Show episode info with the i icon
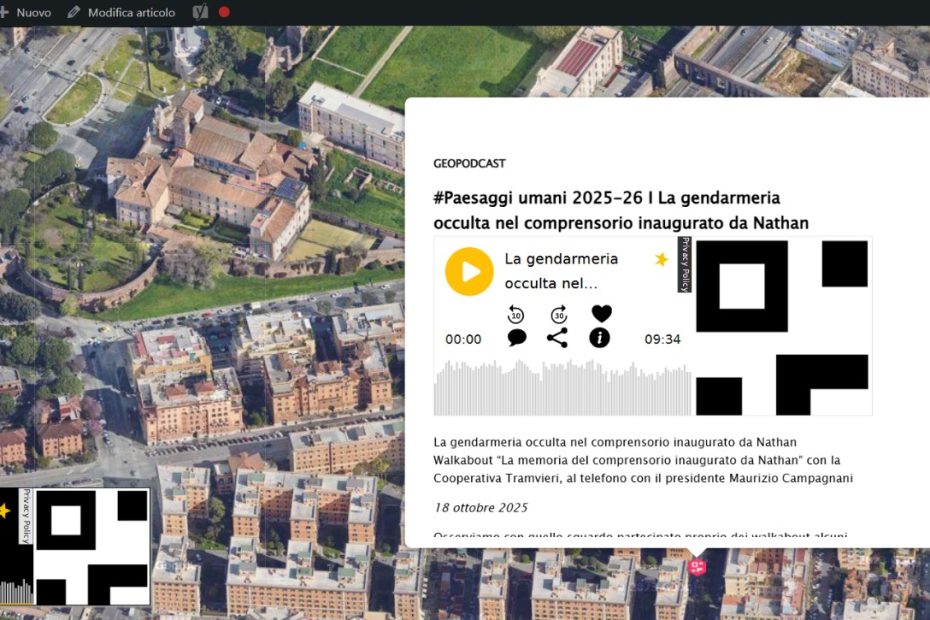The width and height of the screenshot is (930, 620). click(600, 338)
